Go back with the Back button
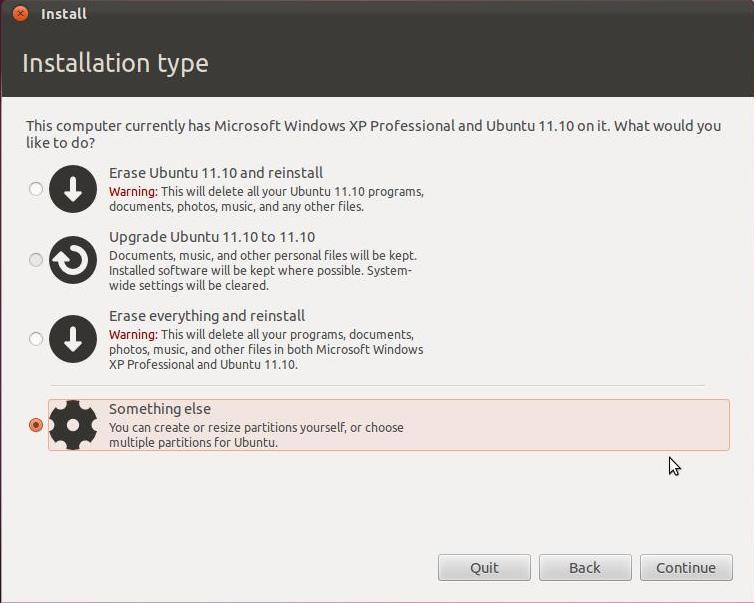754x603 pixels. pyautogui.click(x=585, y=567)
